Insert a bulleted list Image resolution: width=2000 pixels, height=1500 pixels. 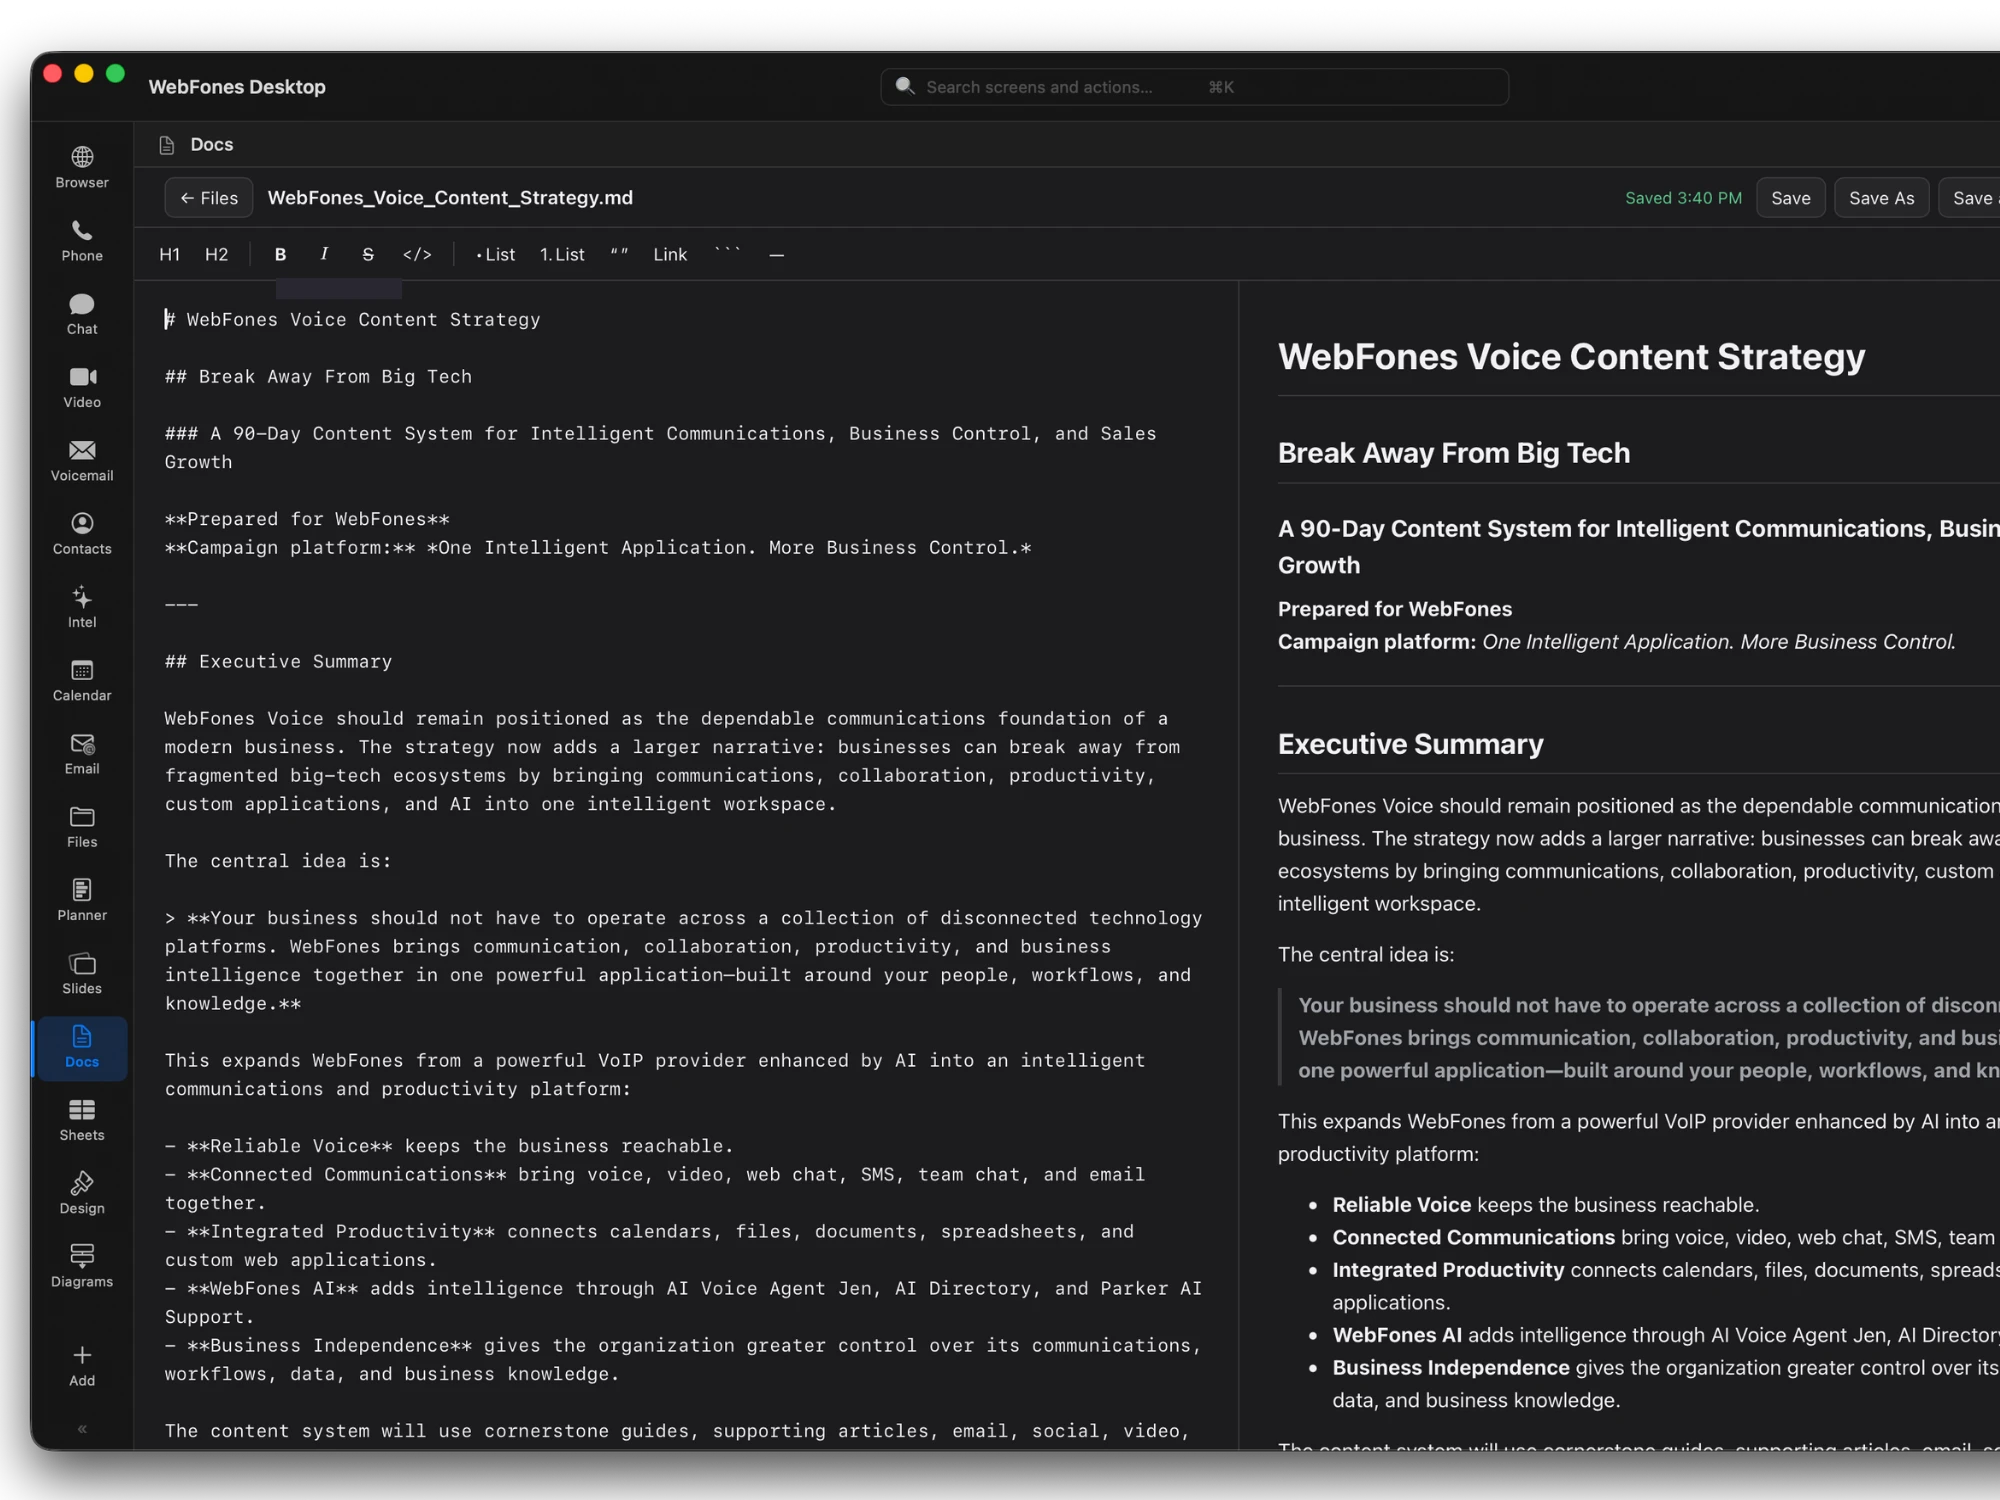click(x=495, y=255)
